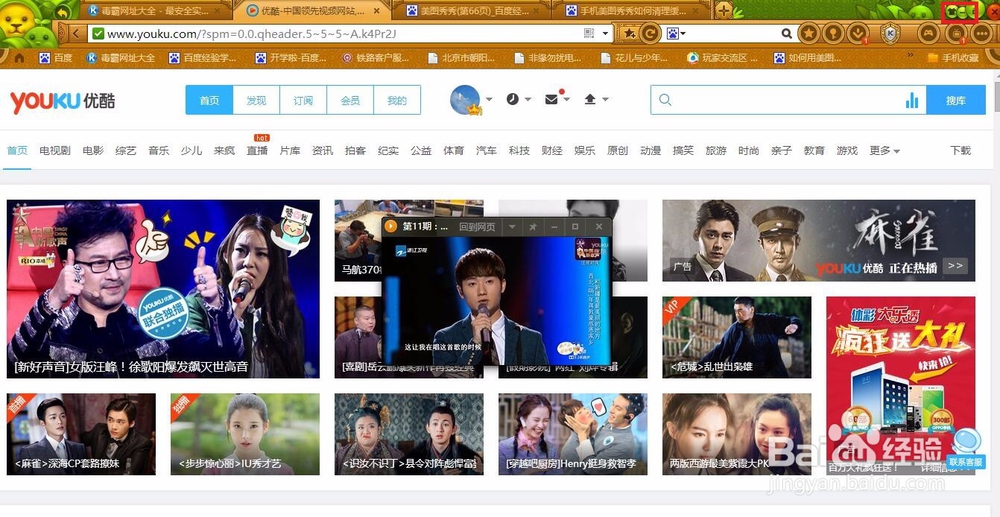Open the 下载 link
This screenshot has height=517, width=1000.
[x=960, y=150]
